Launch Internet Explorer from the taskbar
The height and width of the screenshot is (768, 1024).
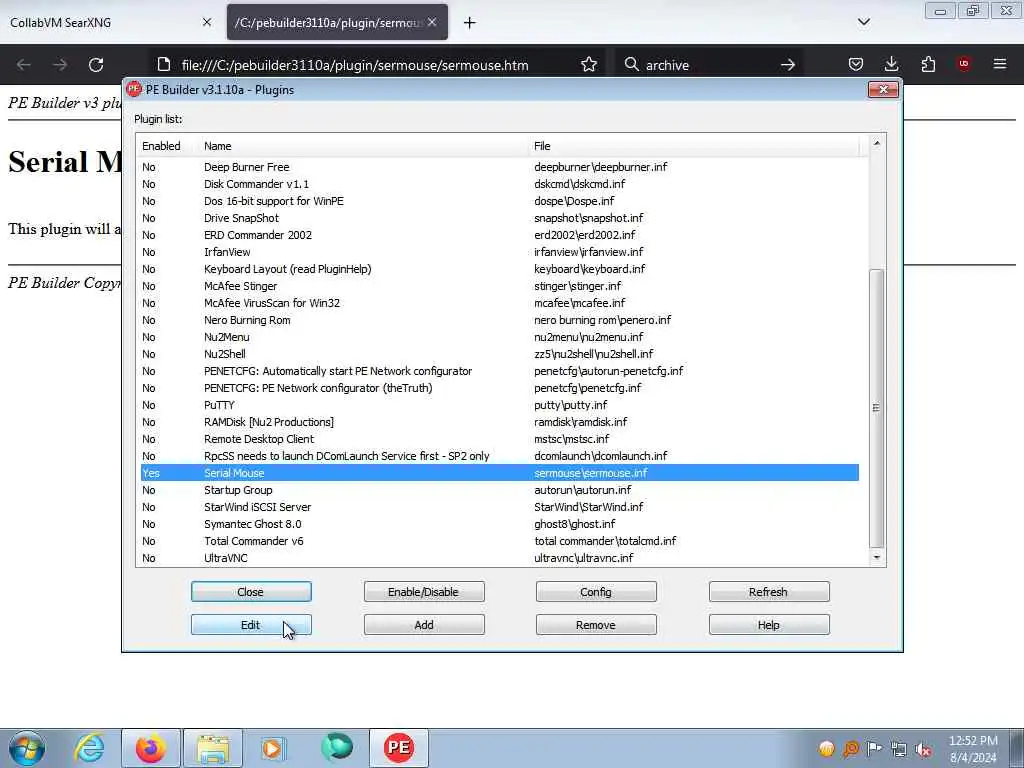pyautogui.click(x=89, y=748)
